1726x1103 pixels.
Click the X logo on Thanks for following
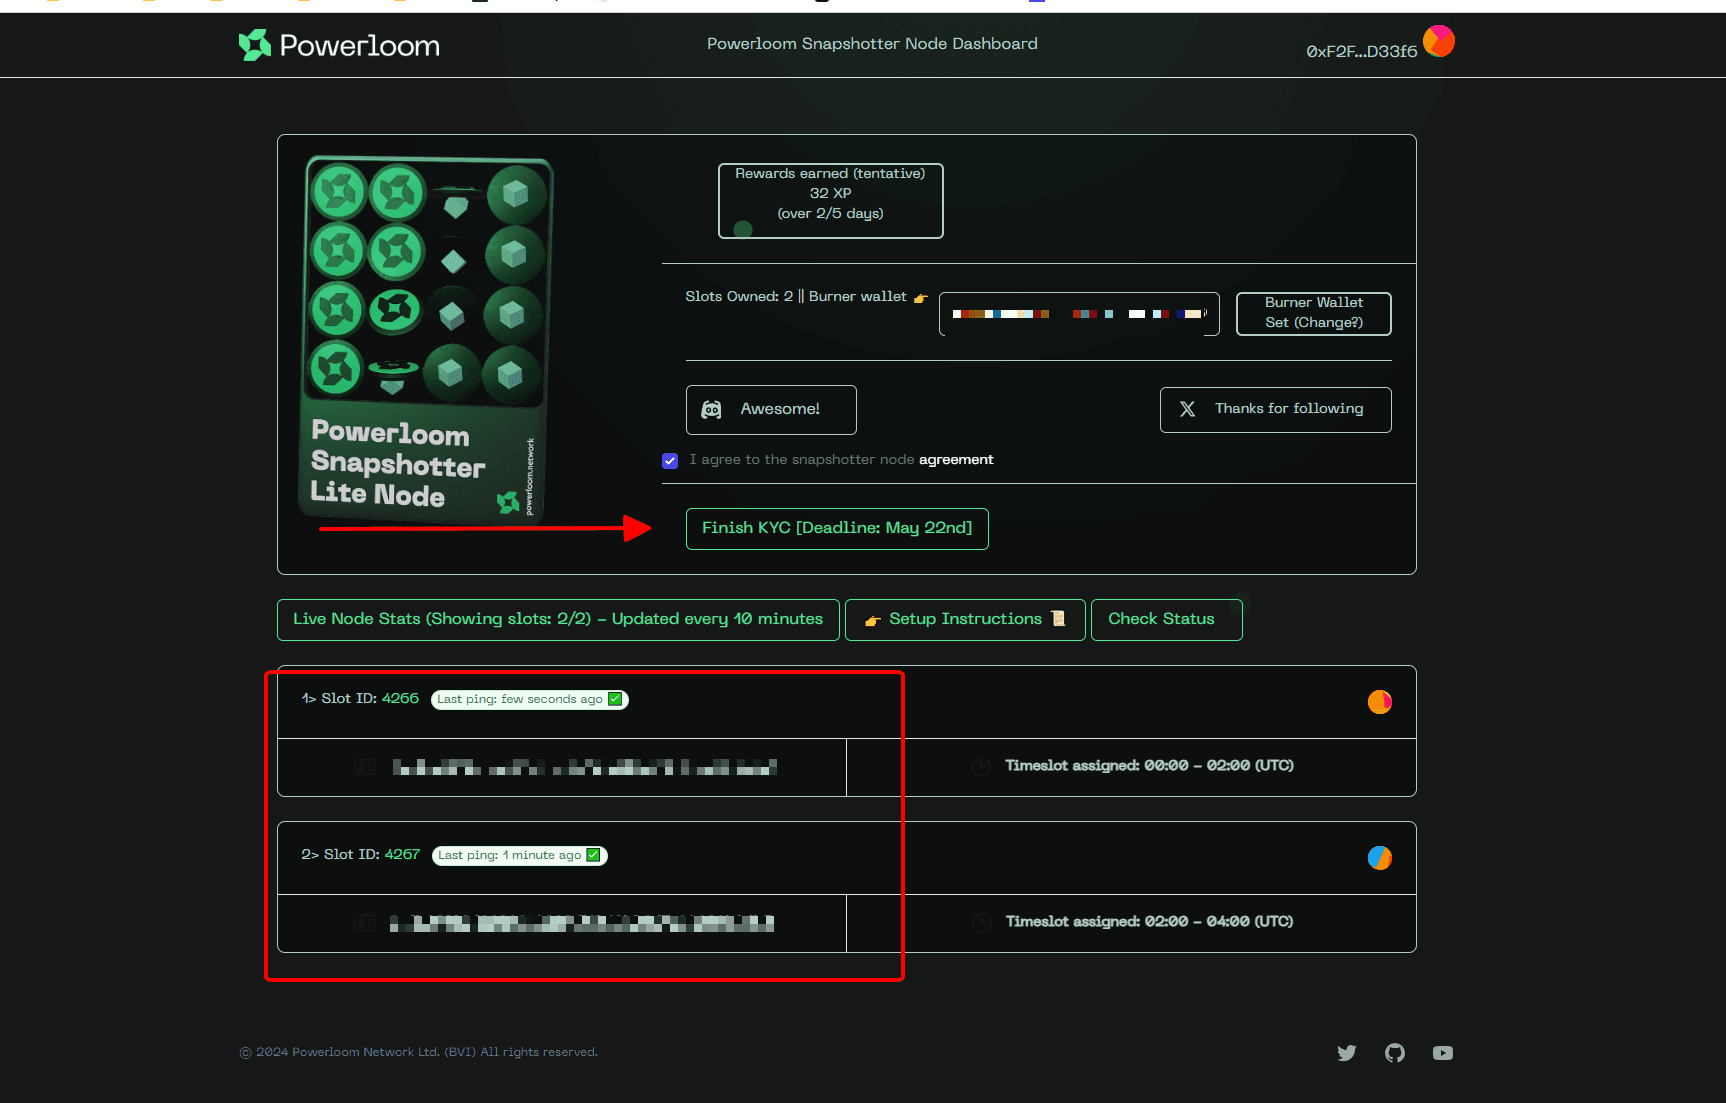(1187, 409)
